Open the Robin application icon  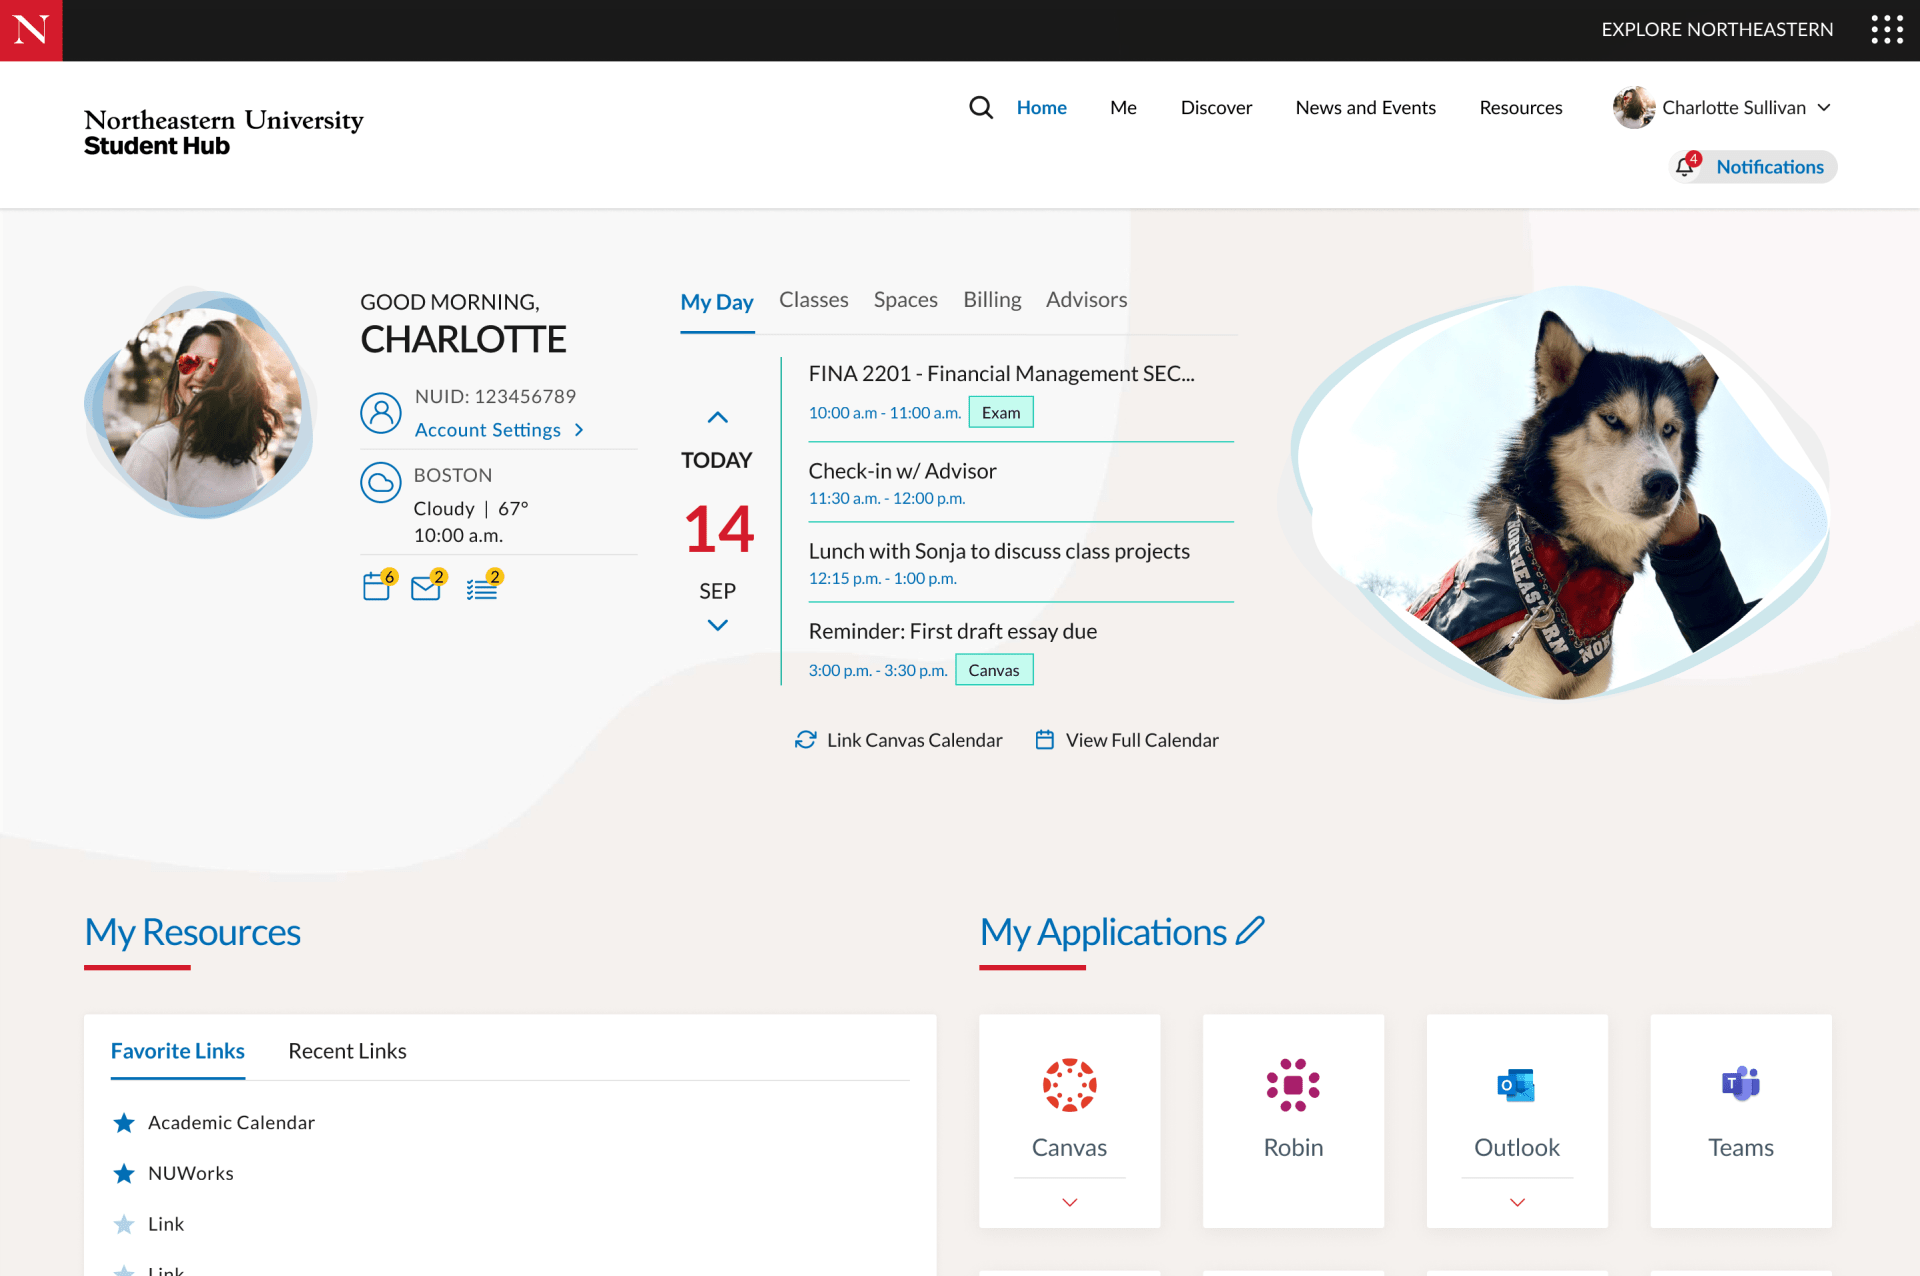tap(1293, 1085)
